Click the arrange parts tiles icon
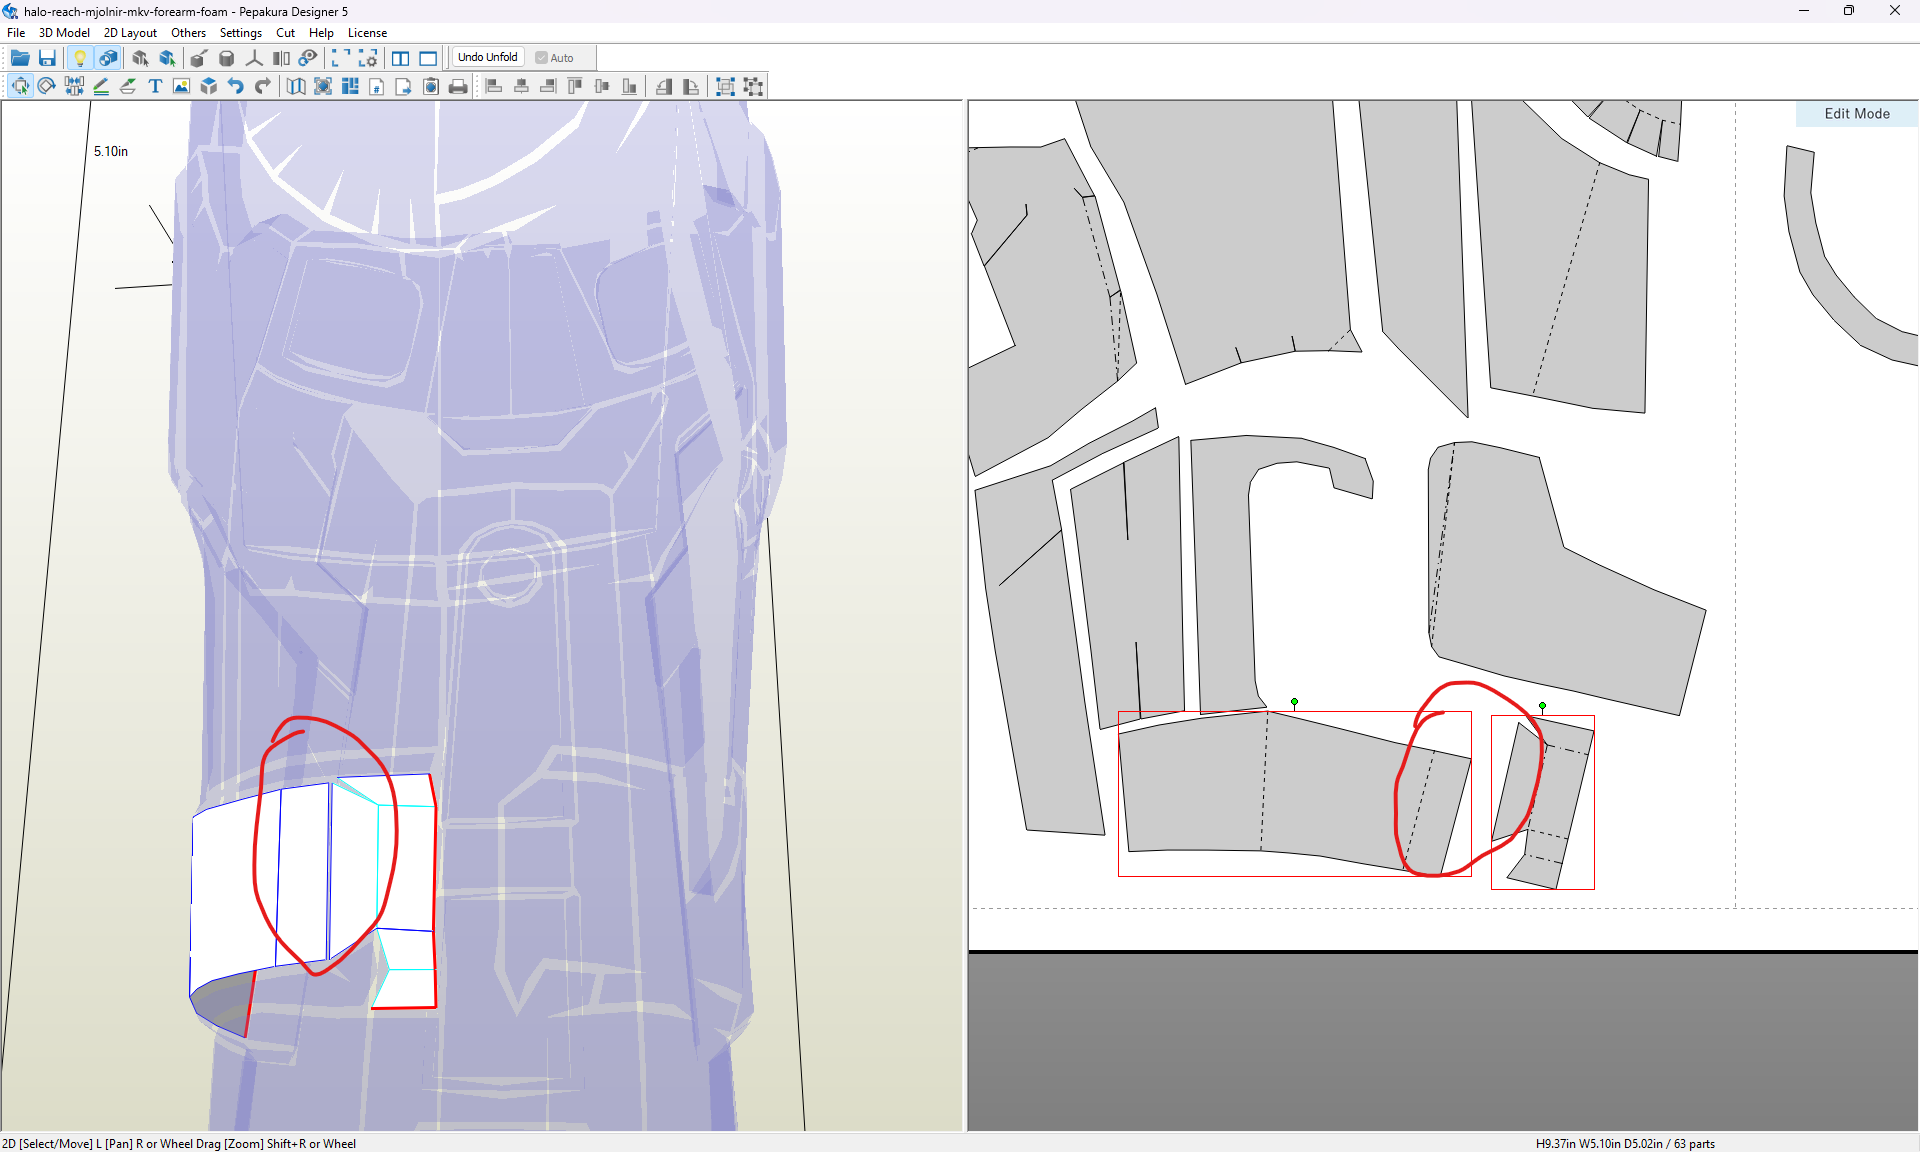Image resolution: width=1920 pixels, height=1152 pixels. 350,86
